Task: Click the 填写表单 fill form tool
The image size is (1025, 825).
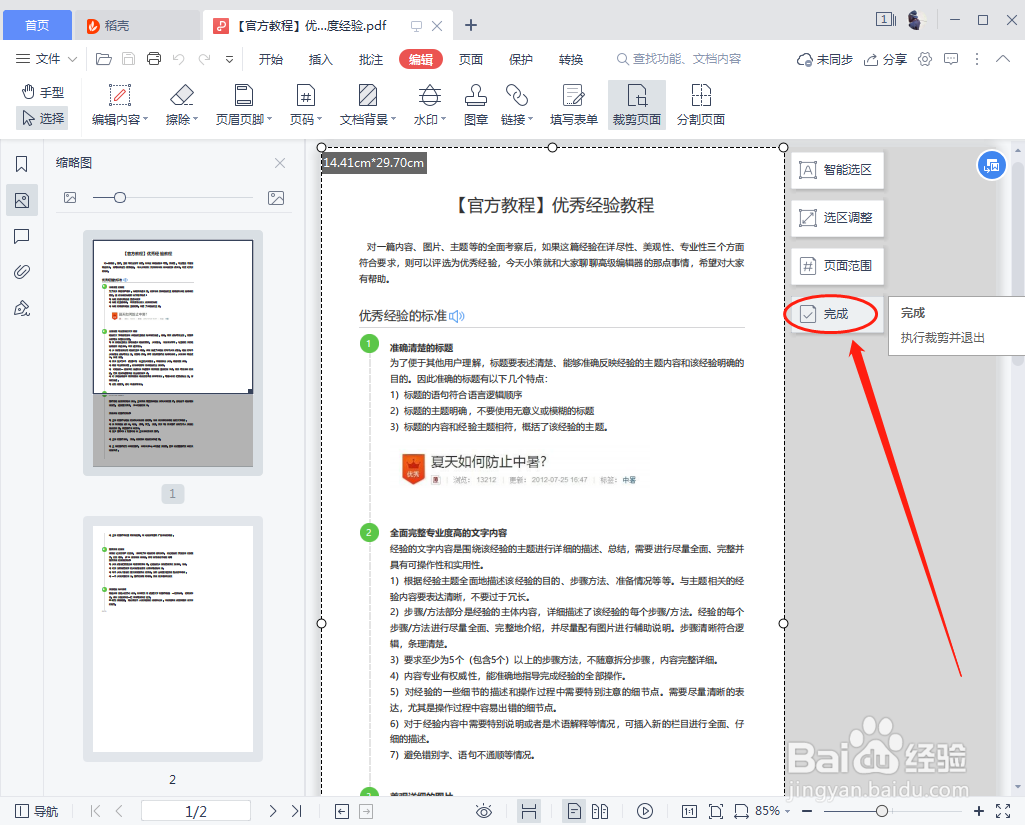Action: pyautogui.click(x=574, y=105)
